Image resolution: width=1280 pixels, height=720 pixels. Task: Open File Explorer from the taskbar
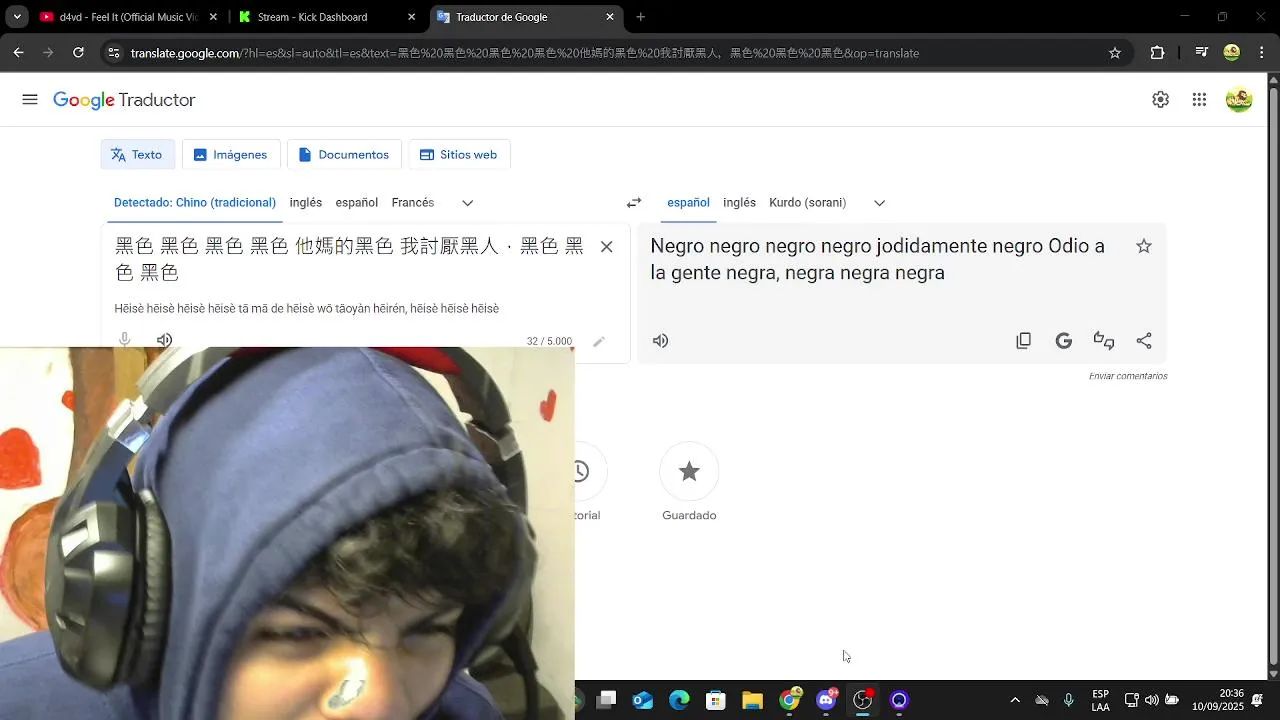(752, 701)
